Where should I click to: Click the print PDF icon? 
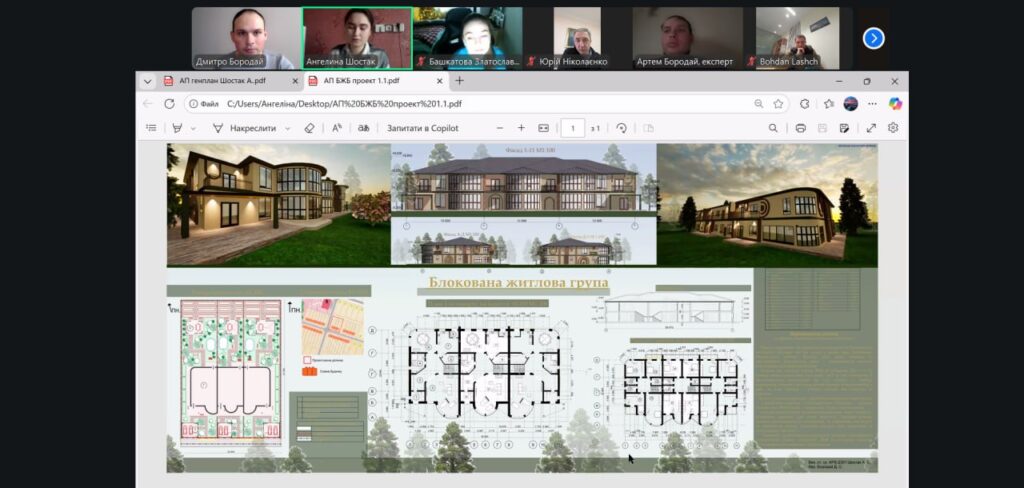(x=800, y=128)
